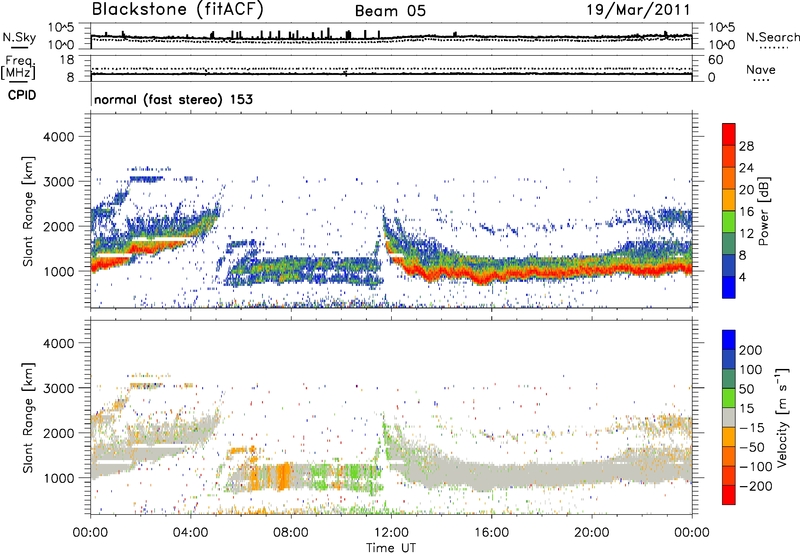Click the 'N.Search' legend label

[772, 37]
